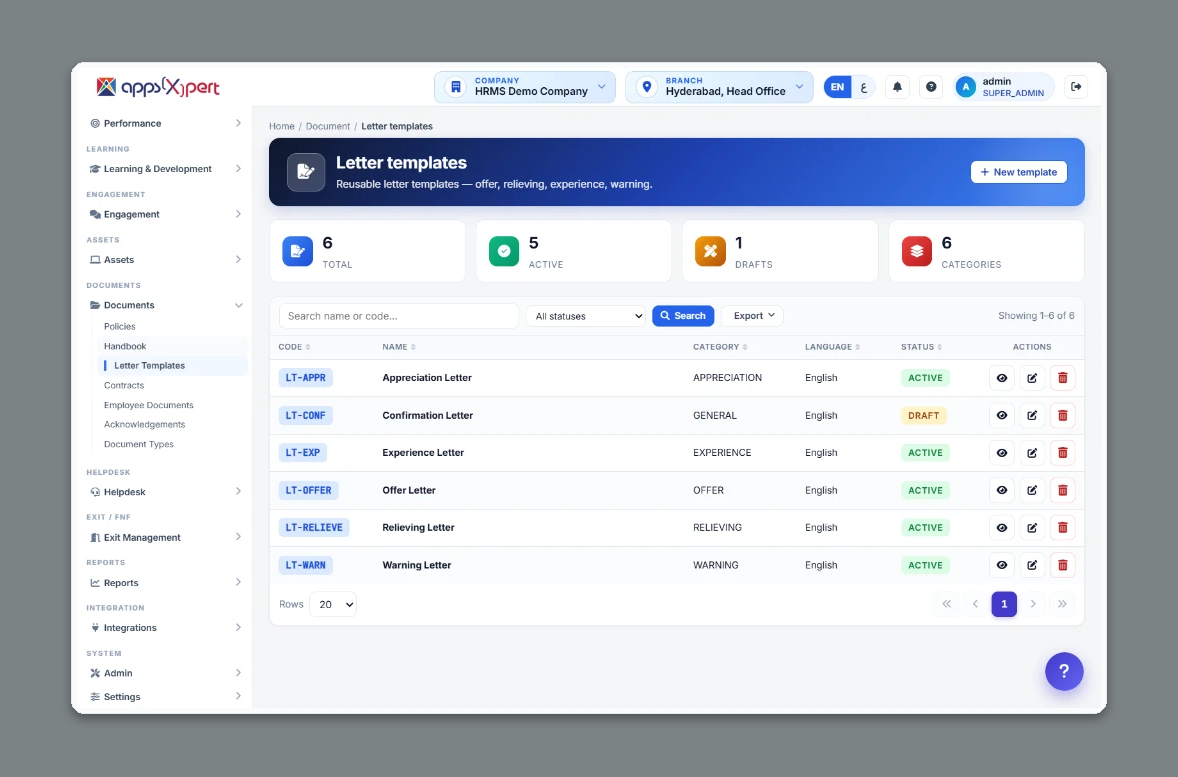Open the Branch selector dropdown

(x=719, y=87)
